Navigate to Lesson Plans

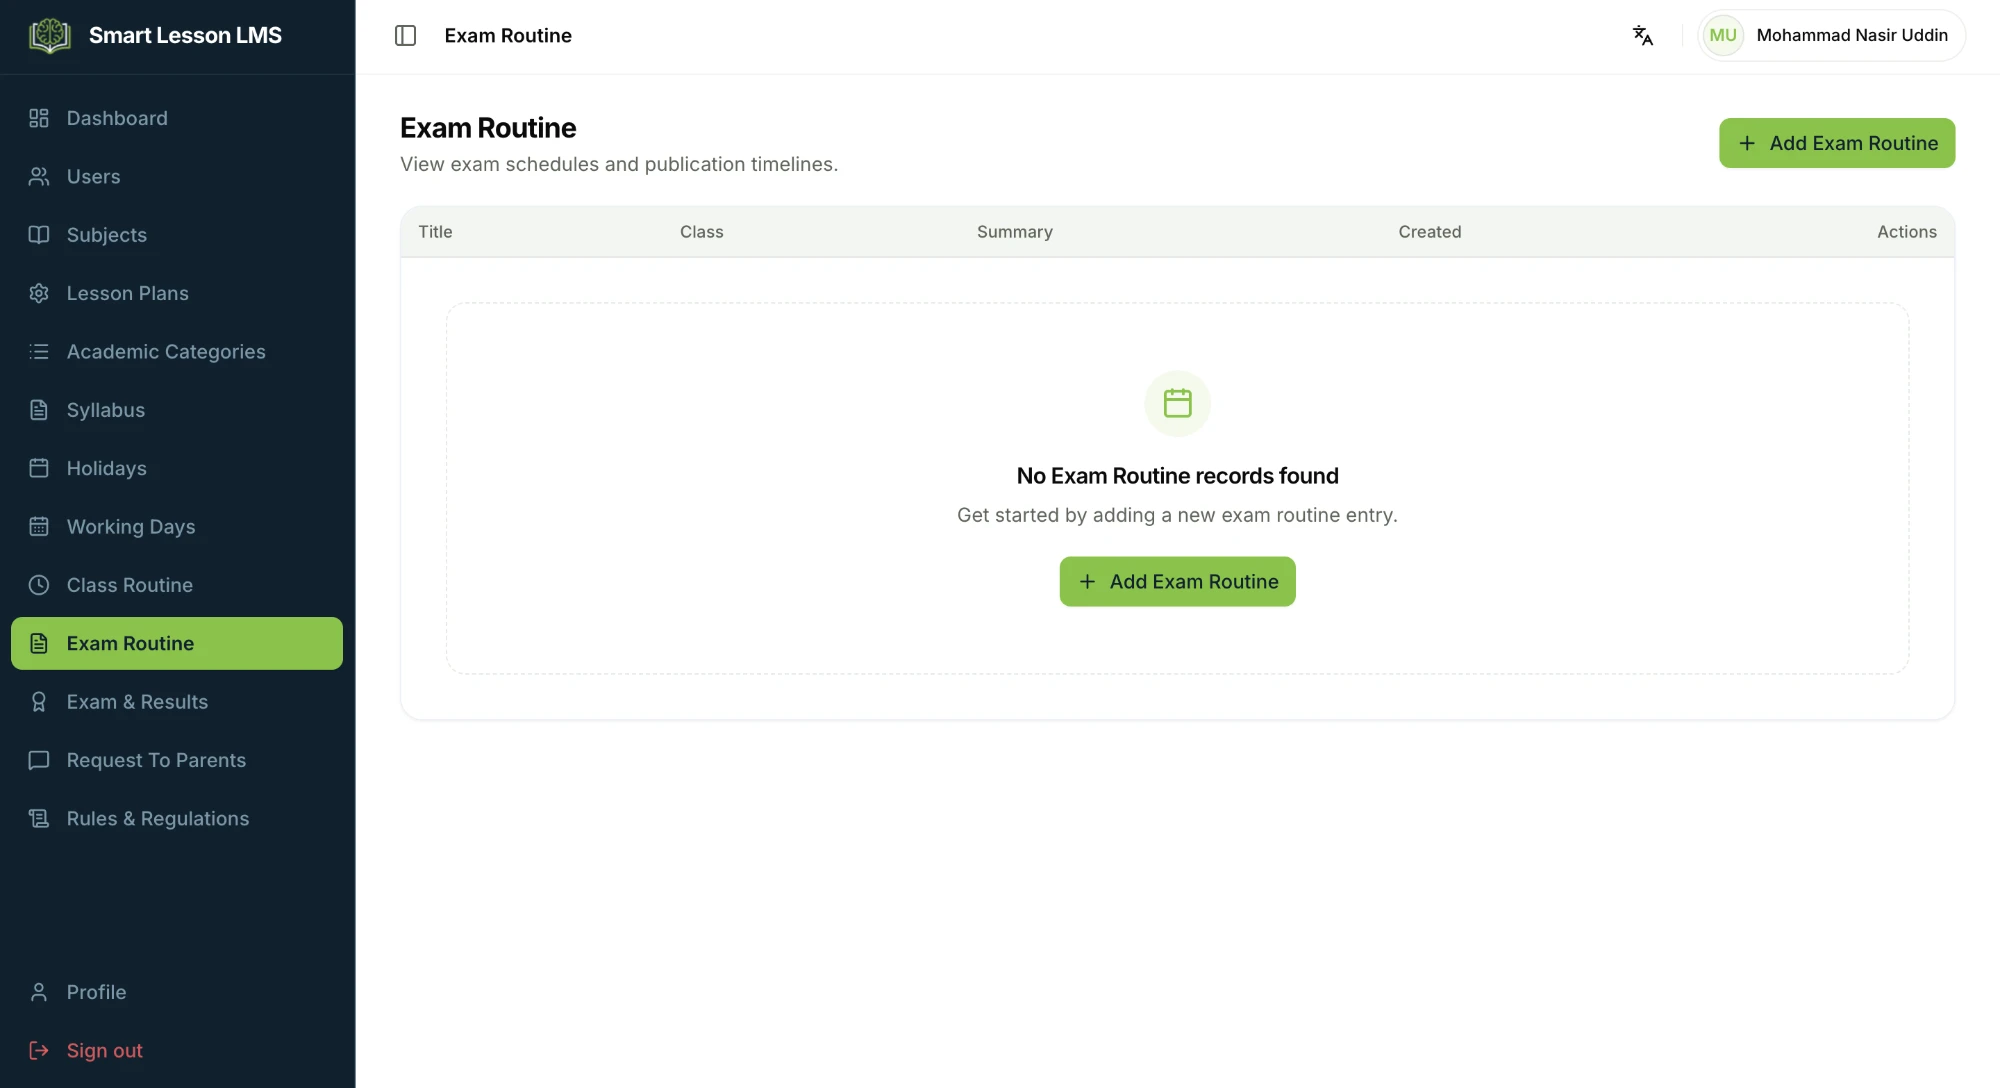pos(177,293)
